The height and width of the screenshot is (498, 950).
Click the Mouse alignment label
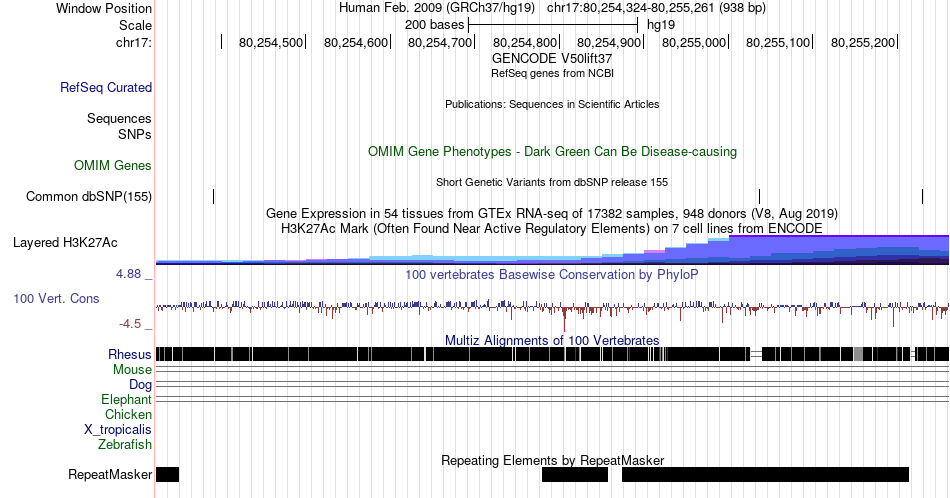click(132, 370)
